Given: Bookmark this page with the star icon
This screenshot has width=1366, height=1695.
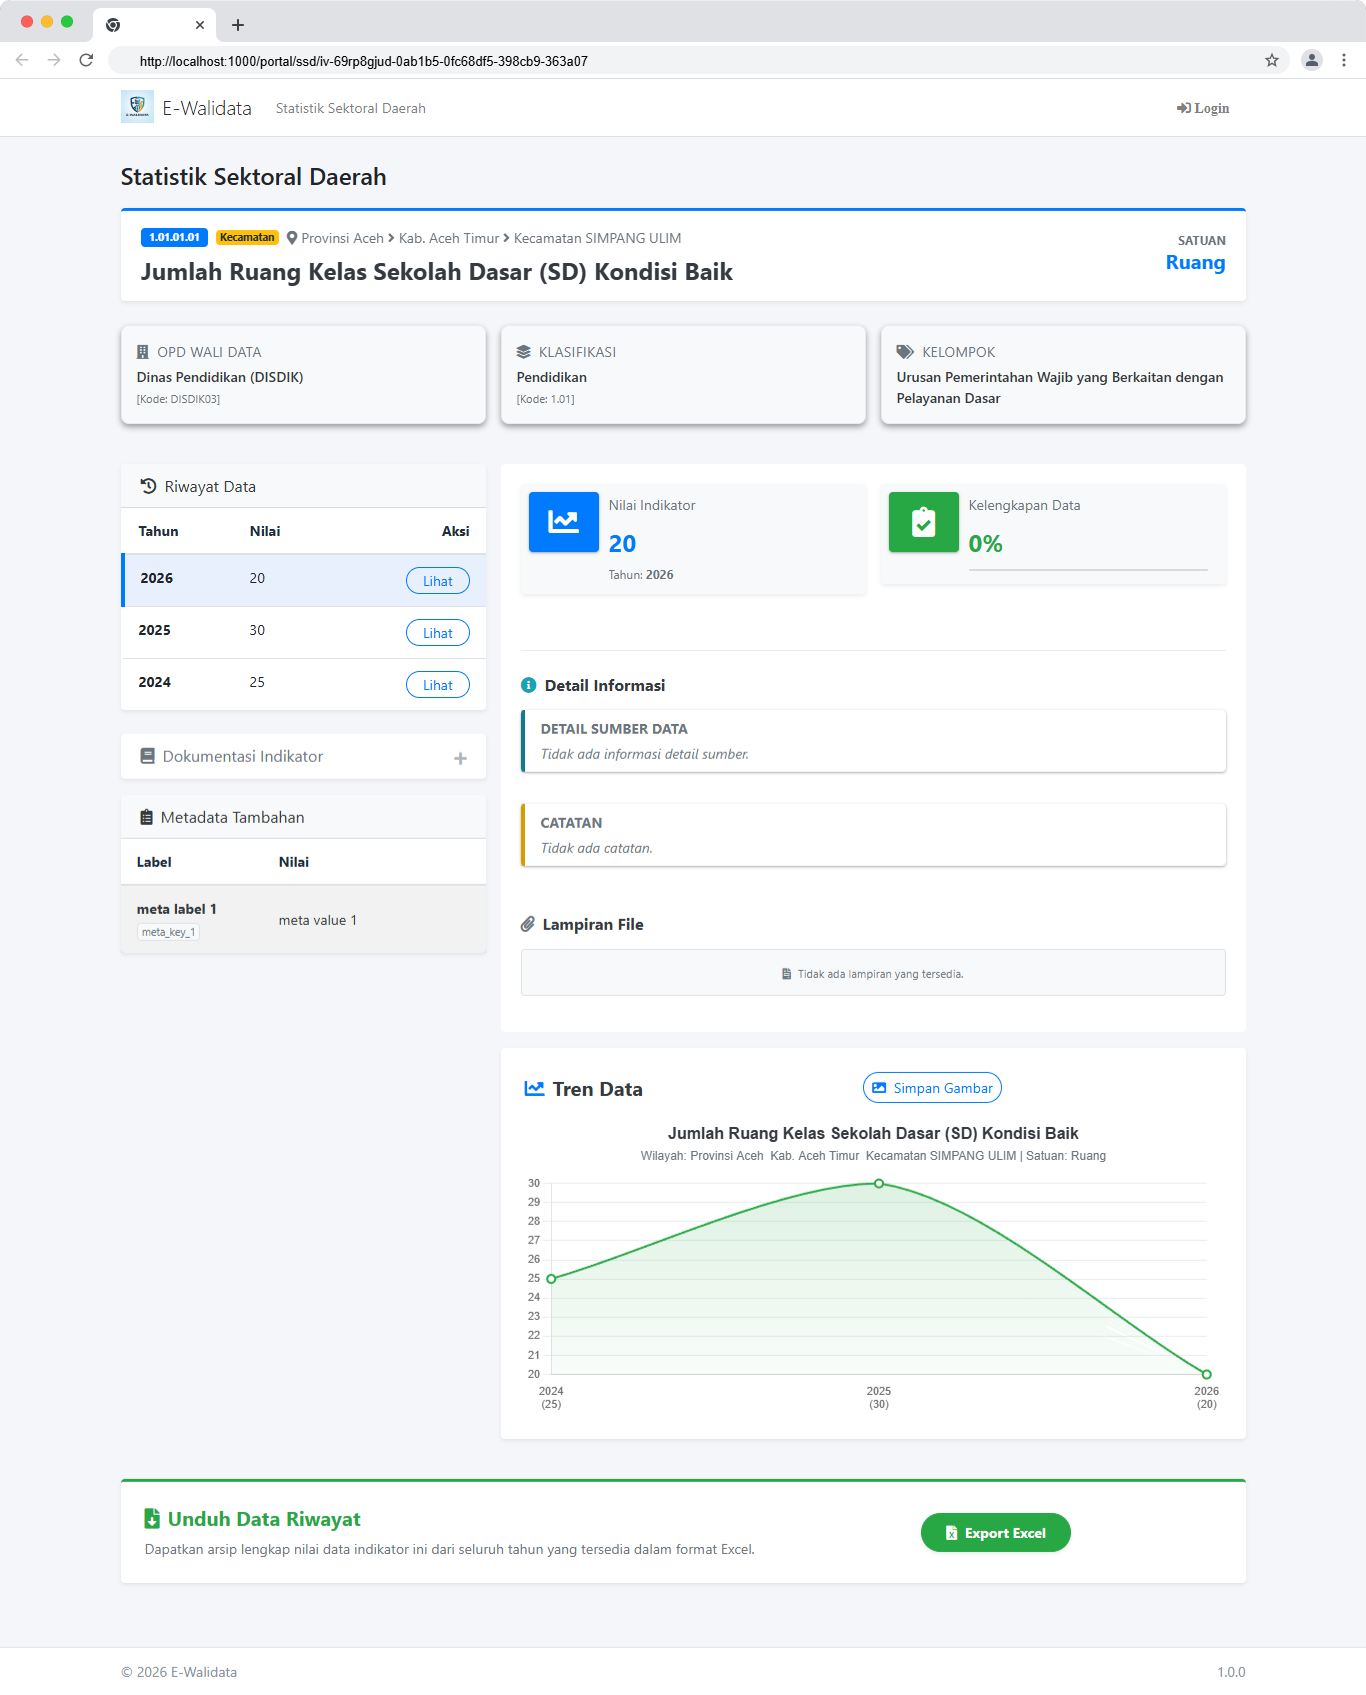Looking at the screenshot, I should pos(1271,61).
